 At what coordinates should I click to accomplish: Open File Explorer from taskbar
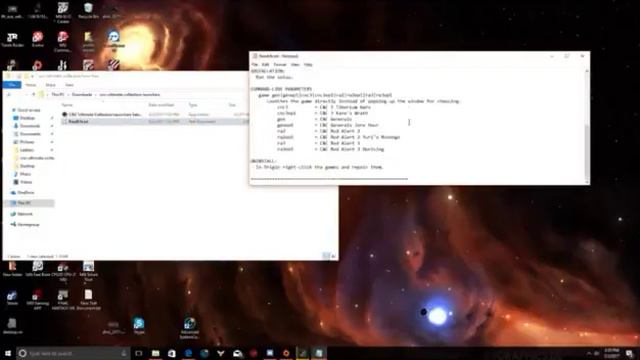pos(156,353)
